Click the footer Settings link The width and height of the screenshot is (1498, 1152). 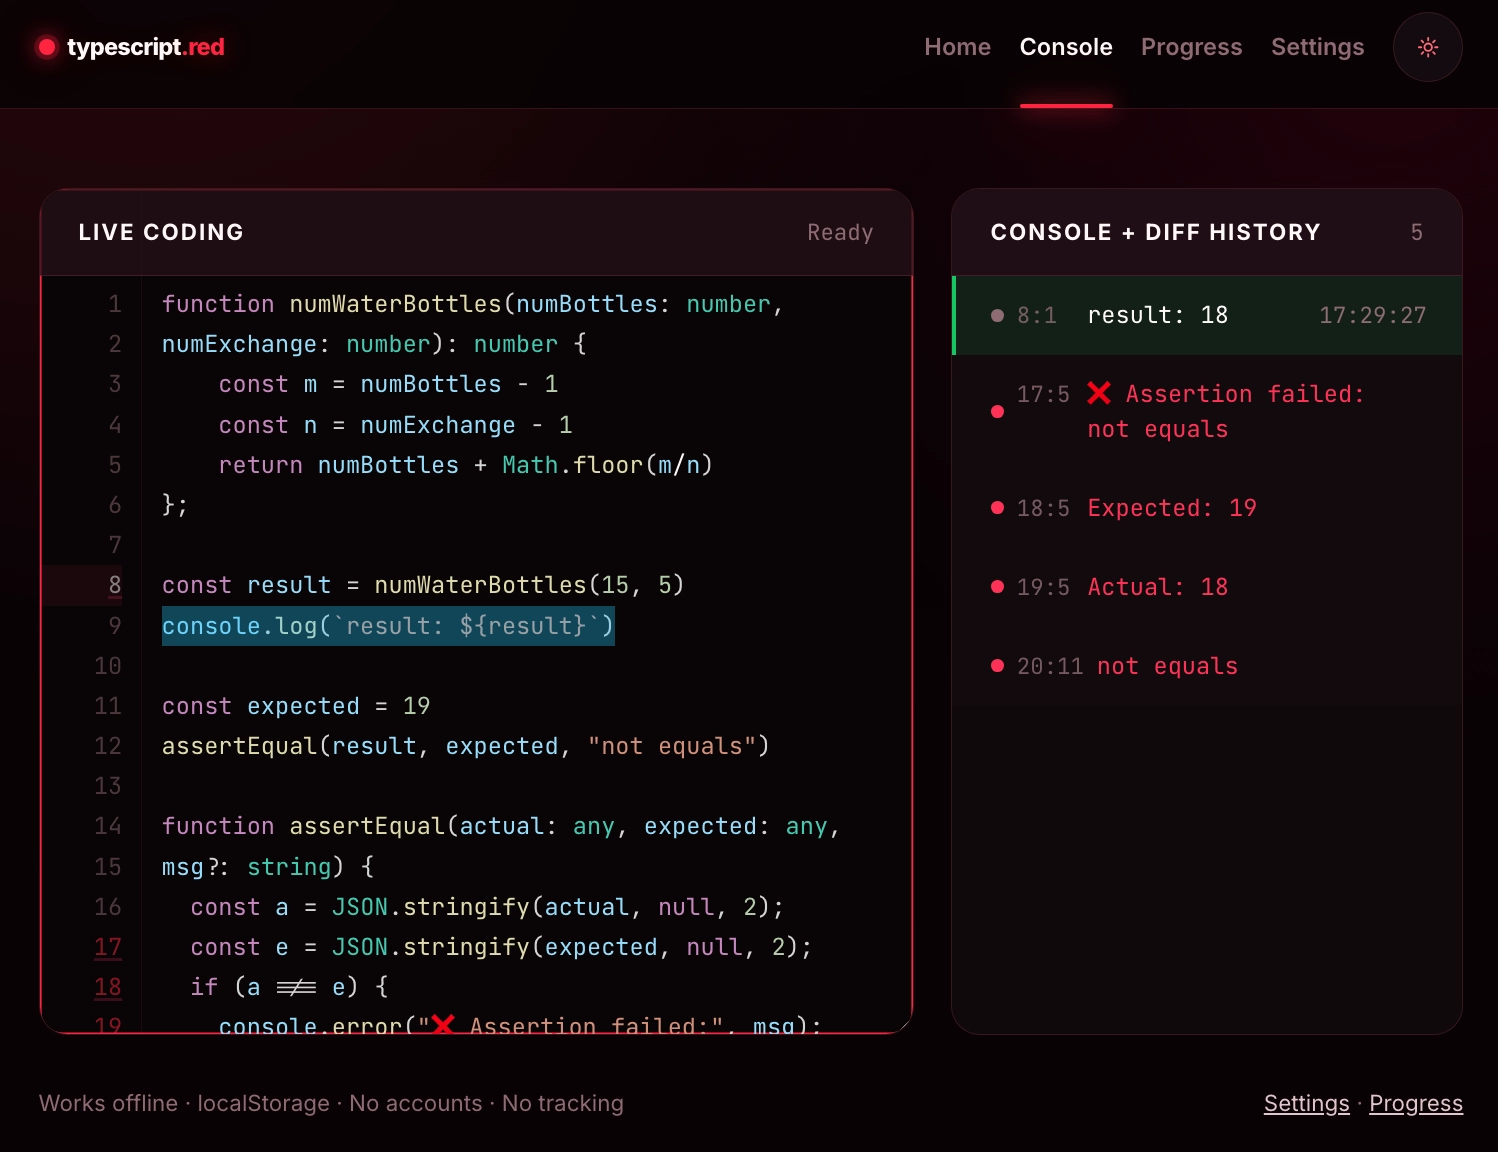pyautogui.click(x=1306, y=1103)
